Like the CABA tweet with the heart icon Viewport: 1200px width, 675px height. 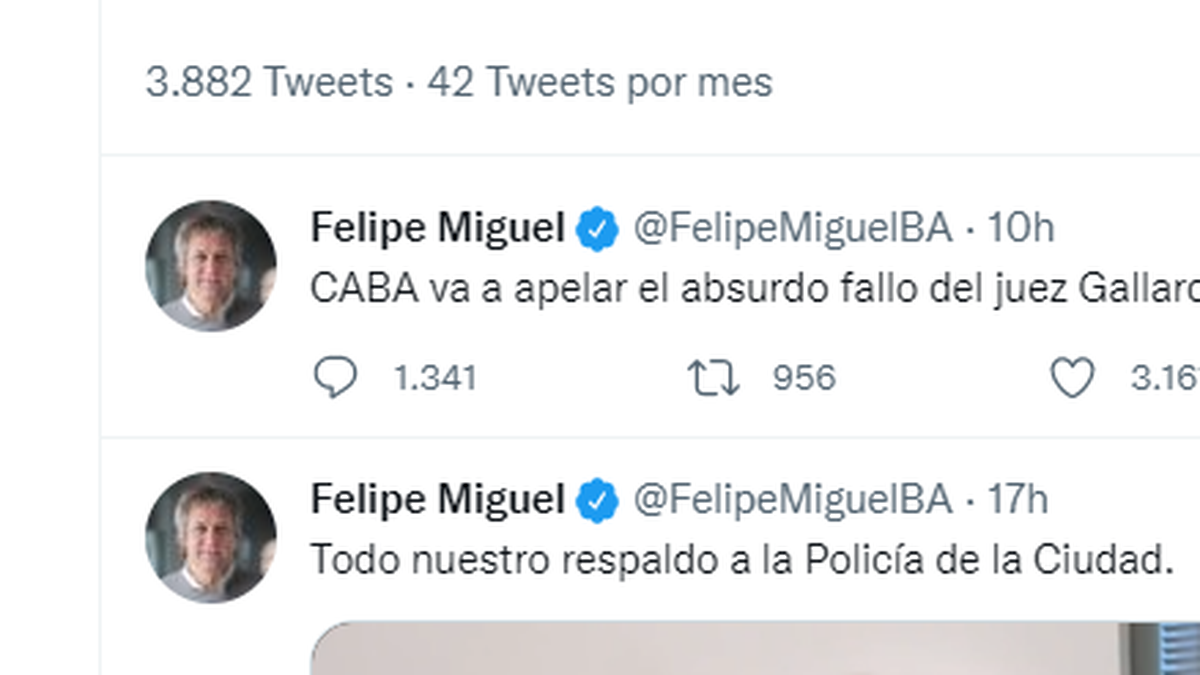coord(1072,378)
